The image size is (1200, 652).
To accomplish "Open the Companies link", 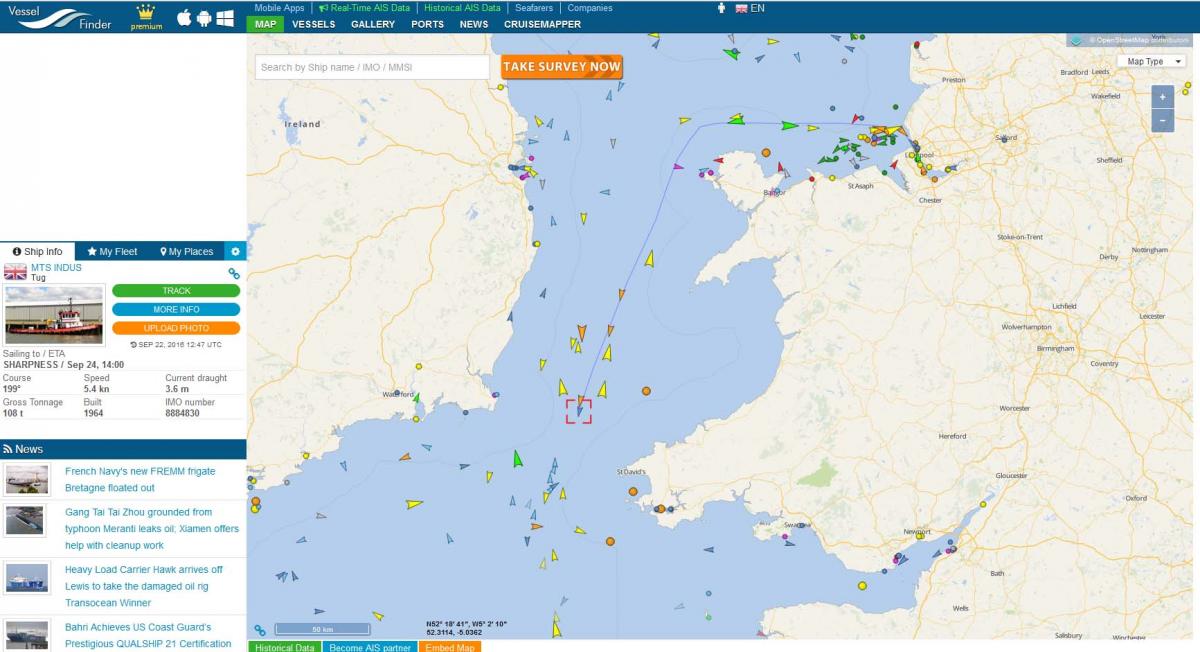I will point(590,8).
